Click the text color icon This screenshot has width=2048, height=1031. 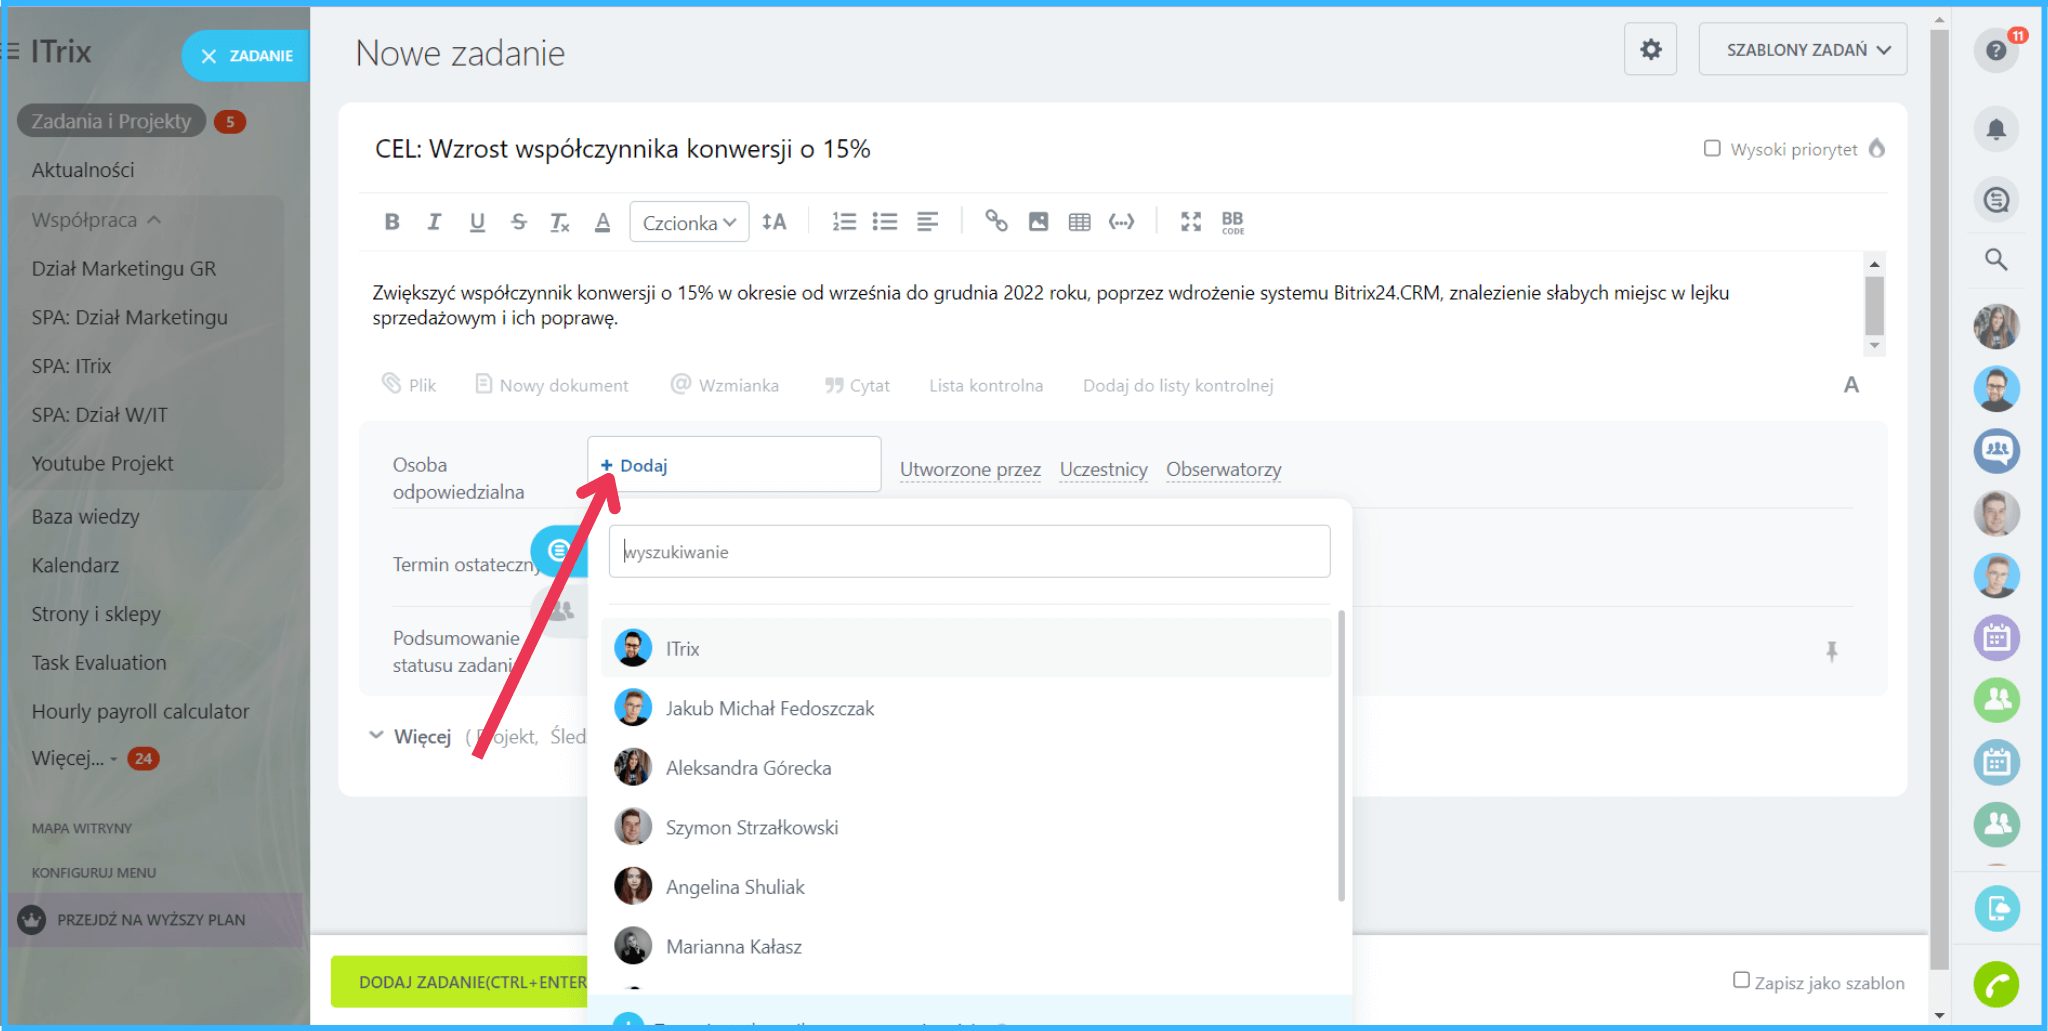pyautogui.click(x=602, y=222)
